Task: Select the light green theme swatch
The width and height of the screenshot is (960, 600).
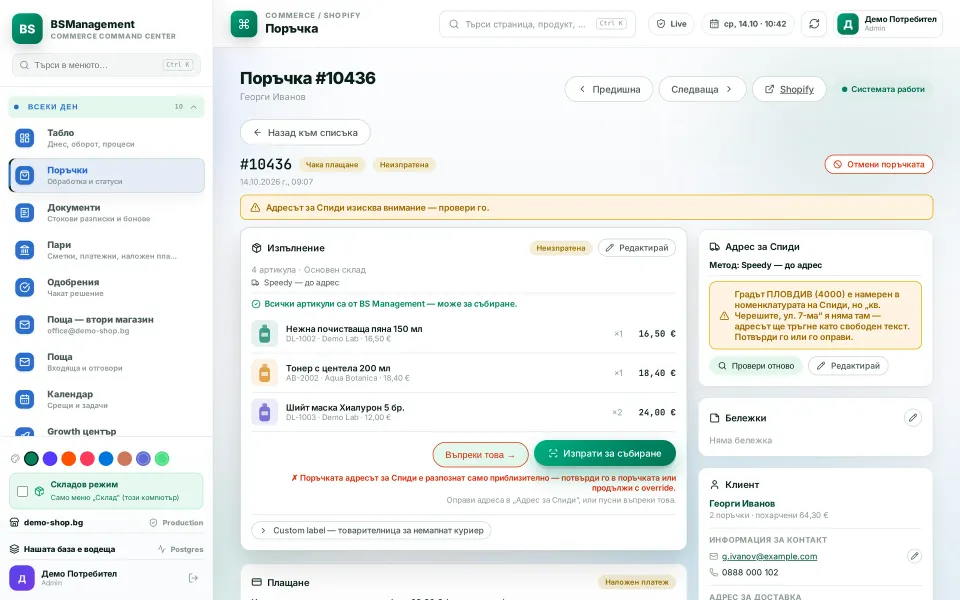Action: [x=162, y=459]
